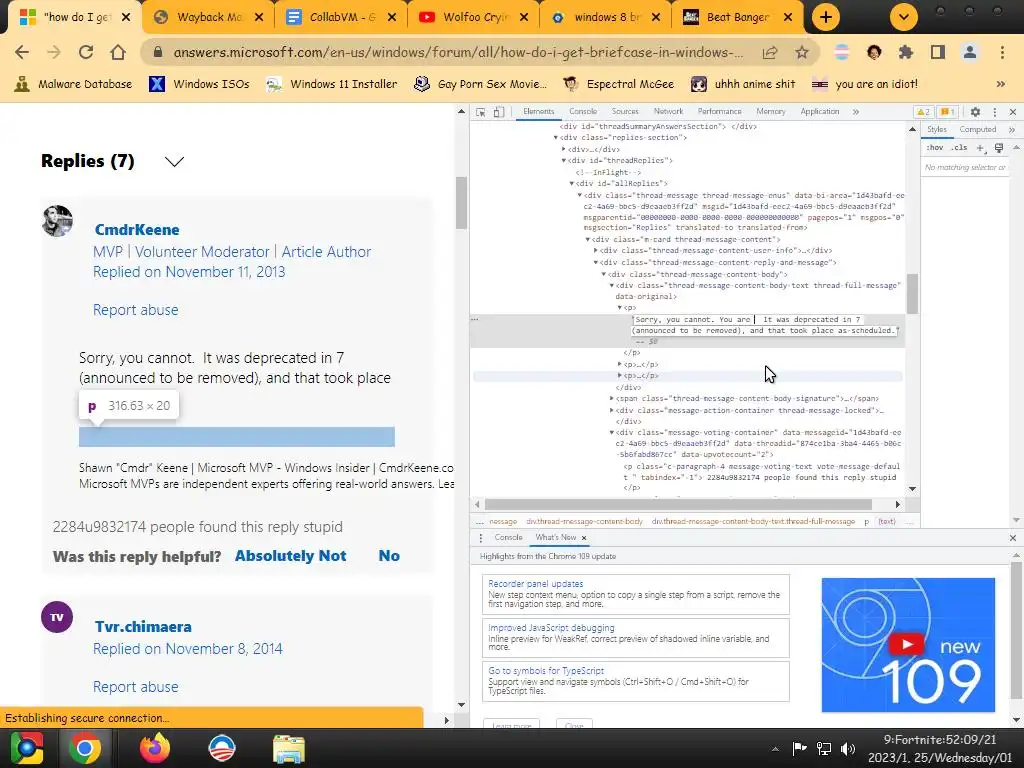Open Malware Database bookmark
This screenshot has width=1024, height=768.
(x=73, y=84)
